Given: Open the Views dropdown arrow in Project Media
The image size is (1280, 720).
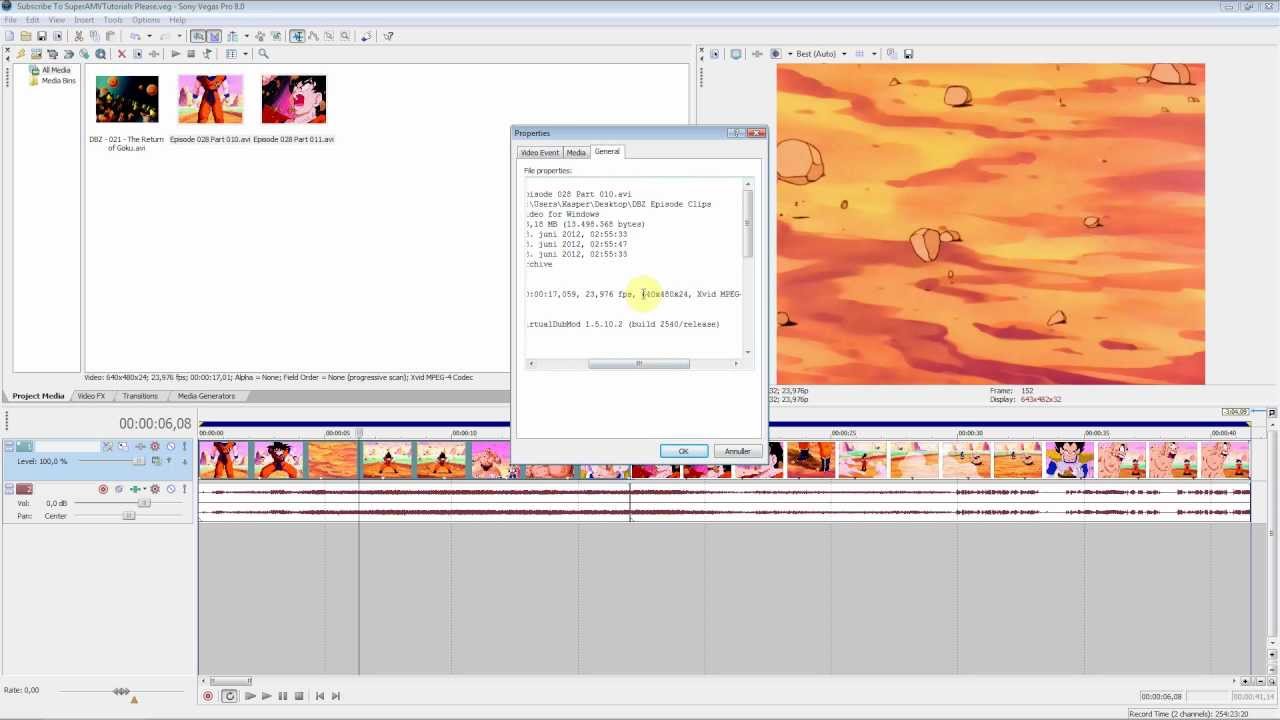Looking at the screenshot, I should 245,54.
